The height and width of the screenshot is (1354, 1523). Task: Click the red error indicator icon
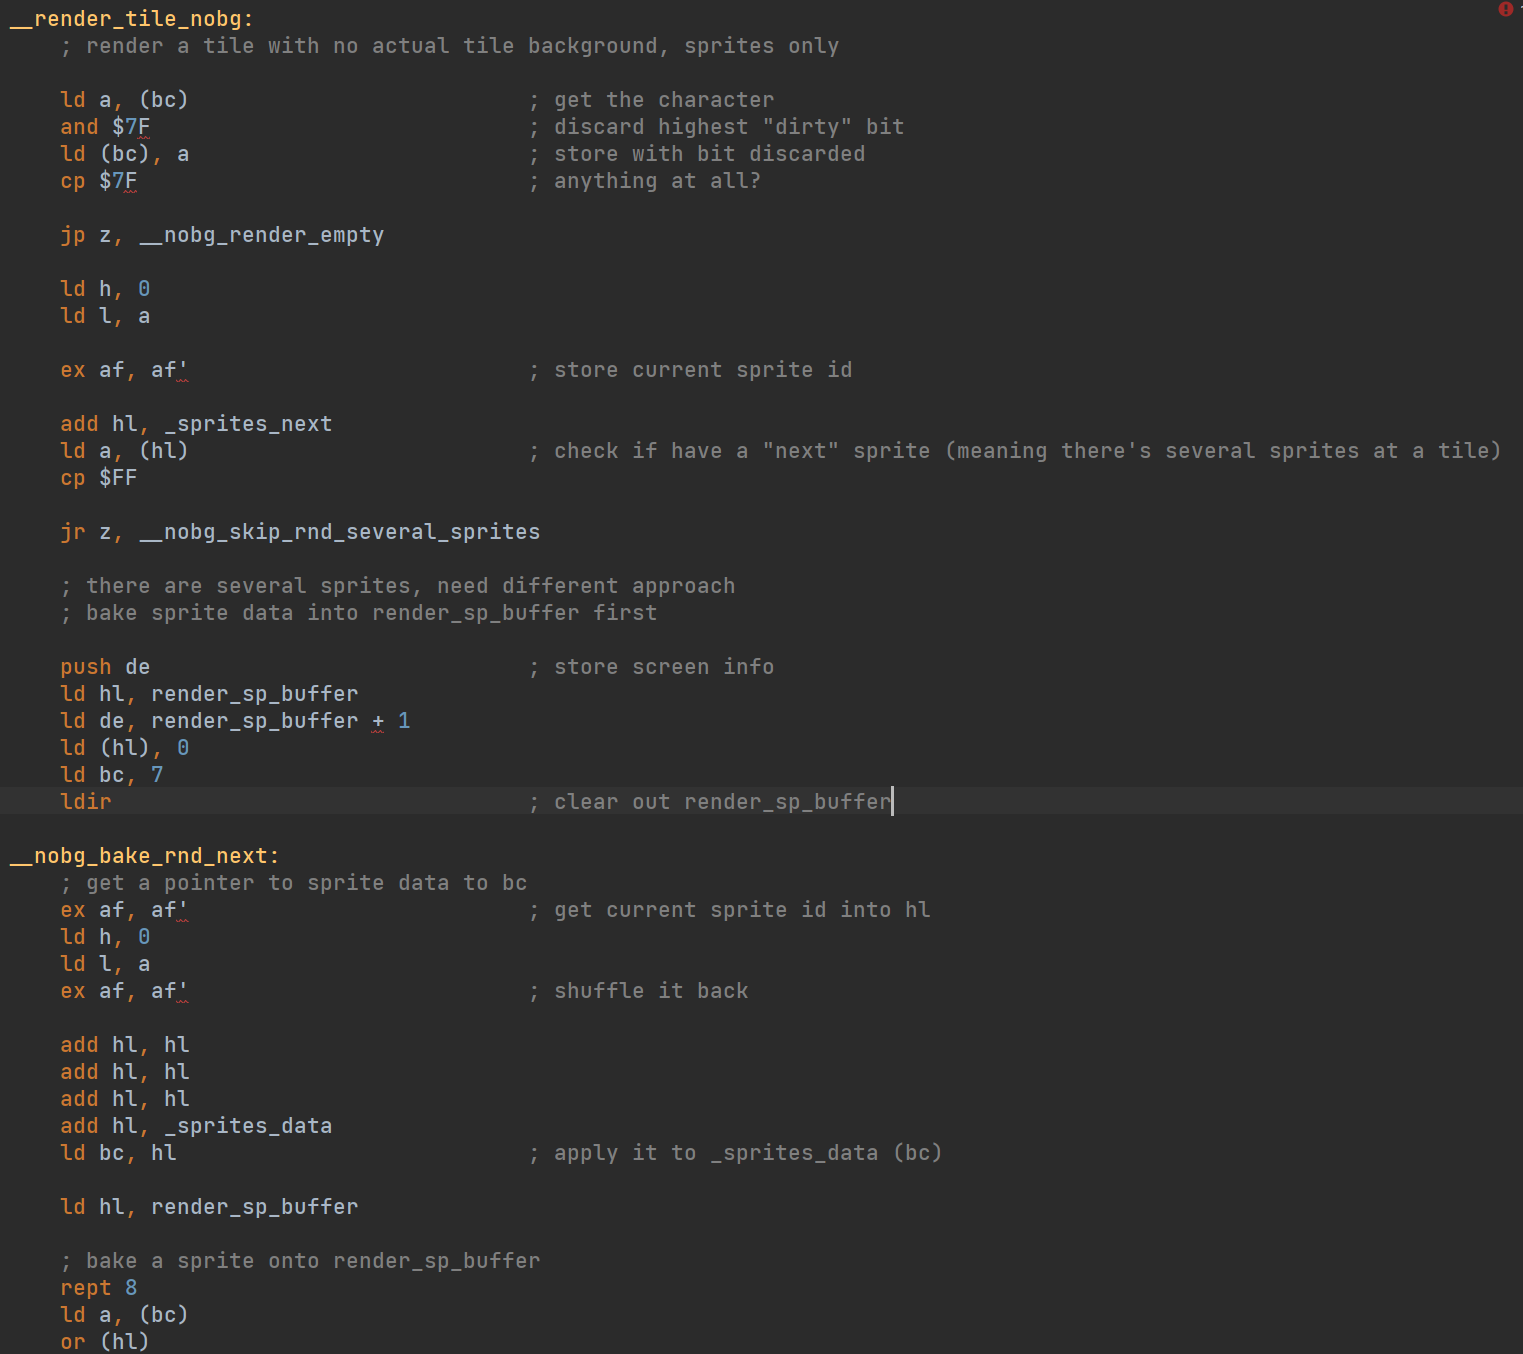[1505, 9]
